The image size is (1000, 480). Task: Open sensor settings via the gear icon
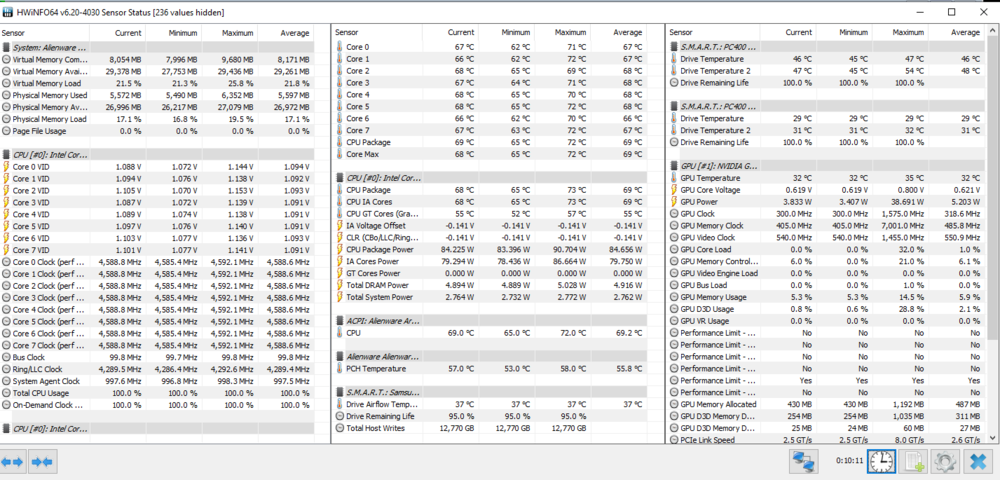click(945, 461)
